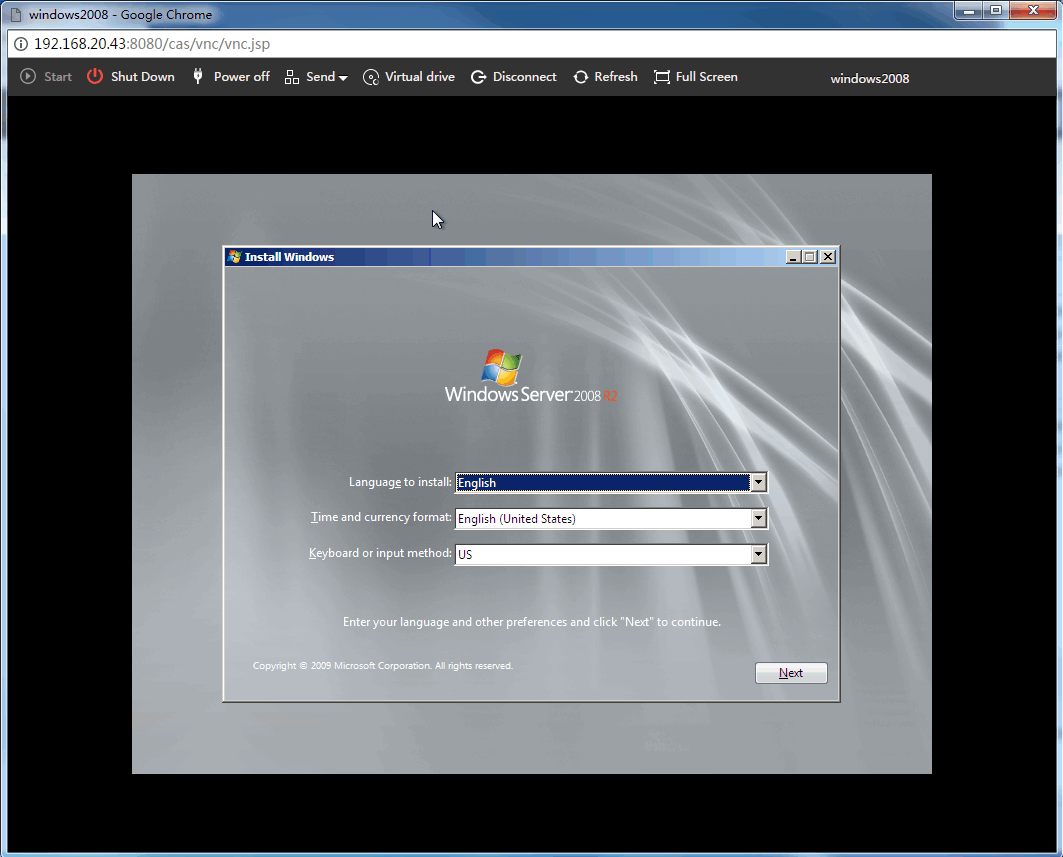Expand Keyboard or input method dropdown arrow

point(759,554)
